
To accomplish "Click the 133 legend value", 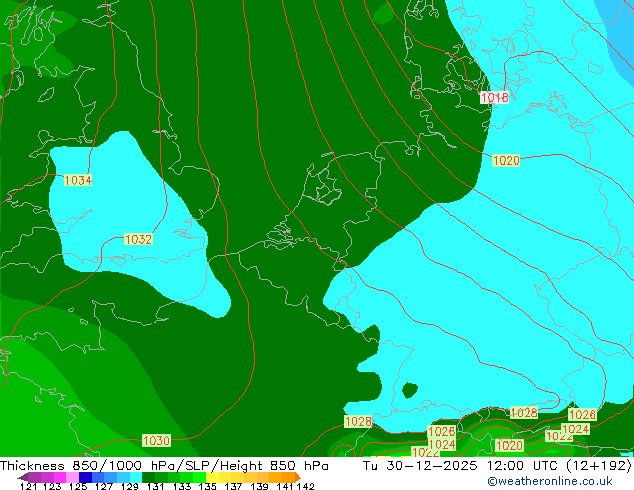I will [x=182, y=486].
